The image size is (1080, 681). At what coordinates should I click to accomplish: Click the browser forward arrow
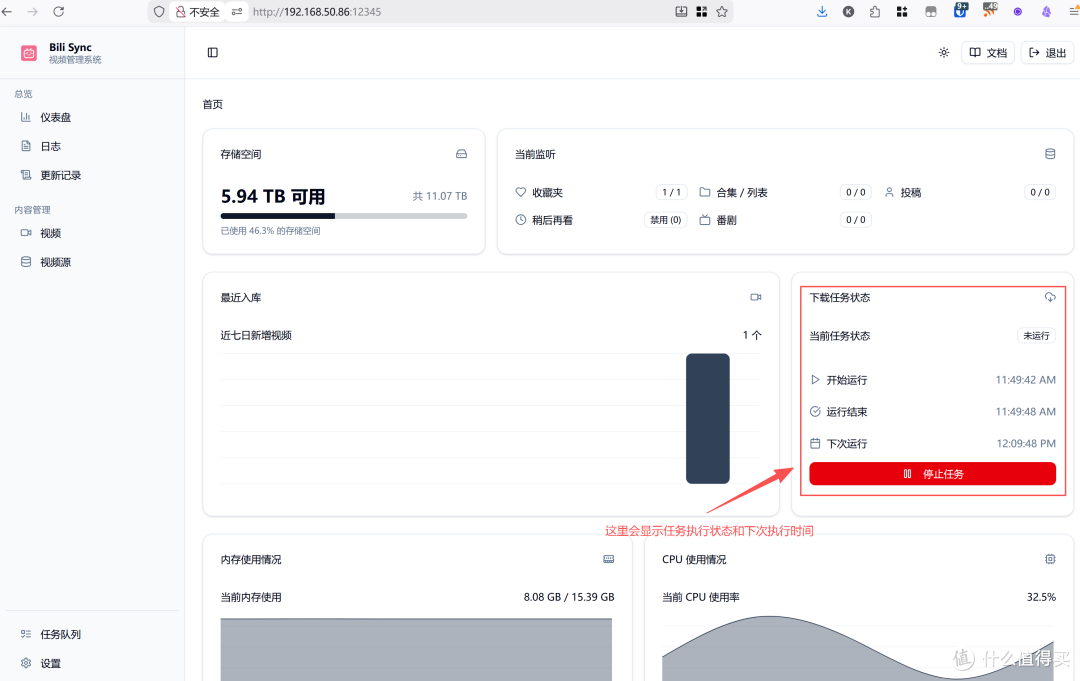(32, 12)
